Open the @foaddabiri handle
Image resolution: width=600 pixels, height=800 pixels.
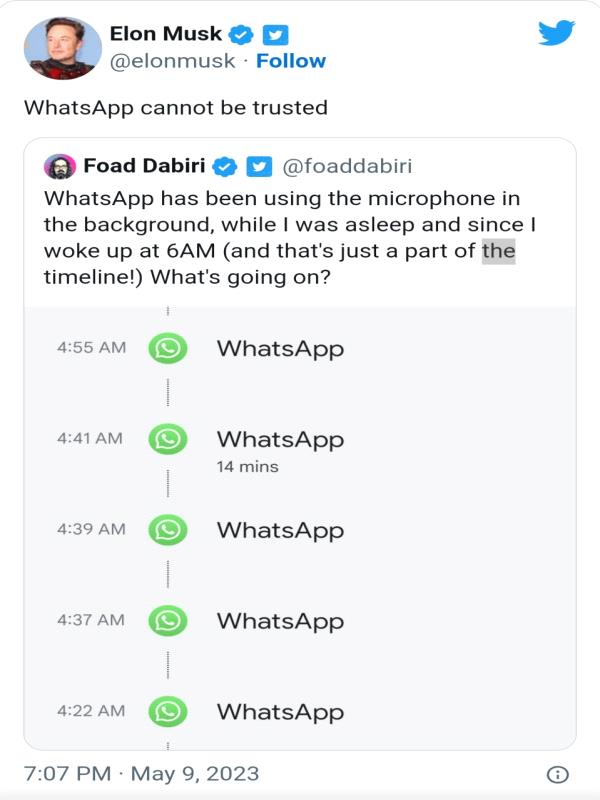click(347, 166)
